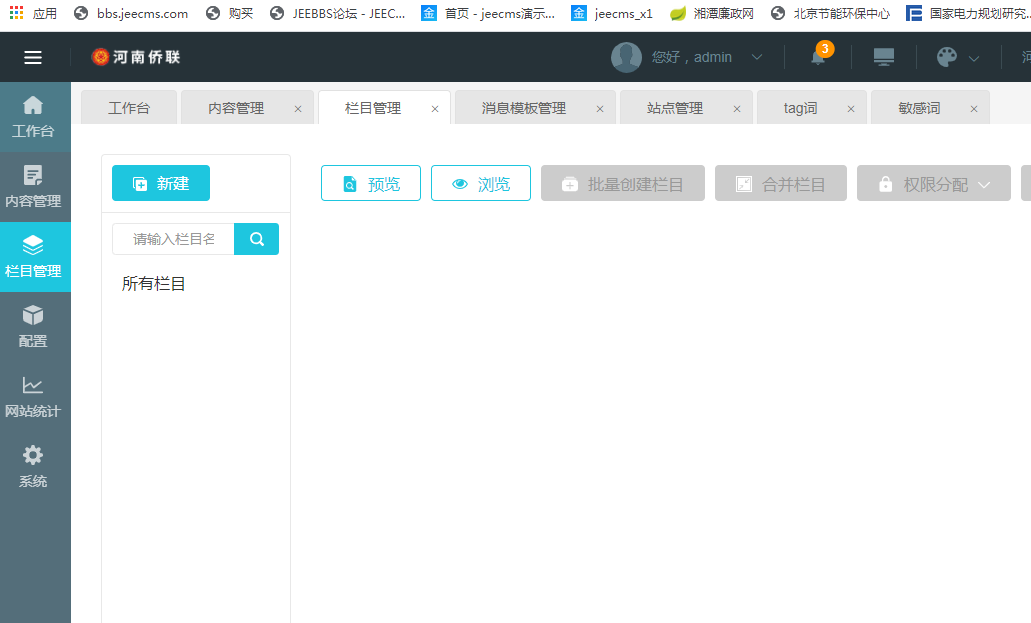Screen dimensions: 1031x623
Task: Click the search magnifier button for 栏目
Action: (257, 239)
